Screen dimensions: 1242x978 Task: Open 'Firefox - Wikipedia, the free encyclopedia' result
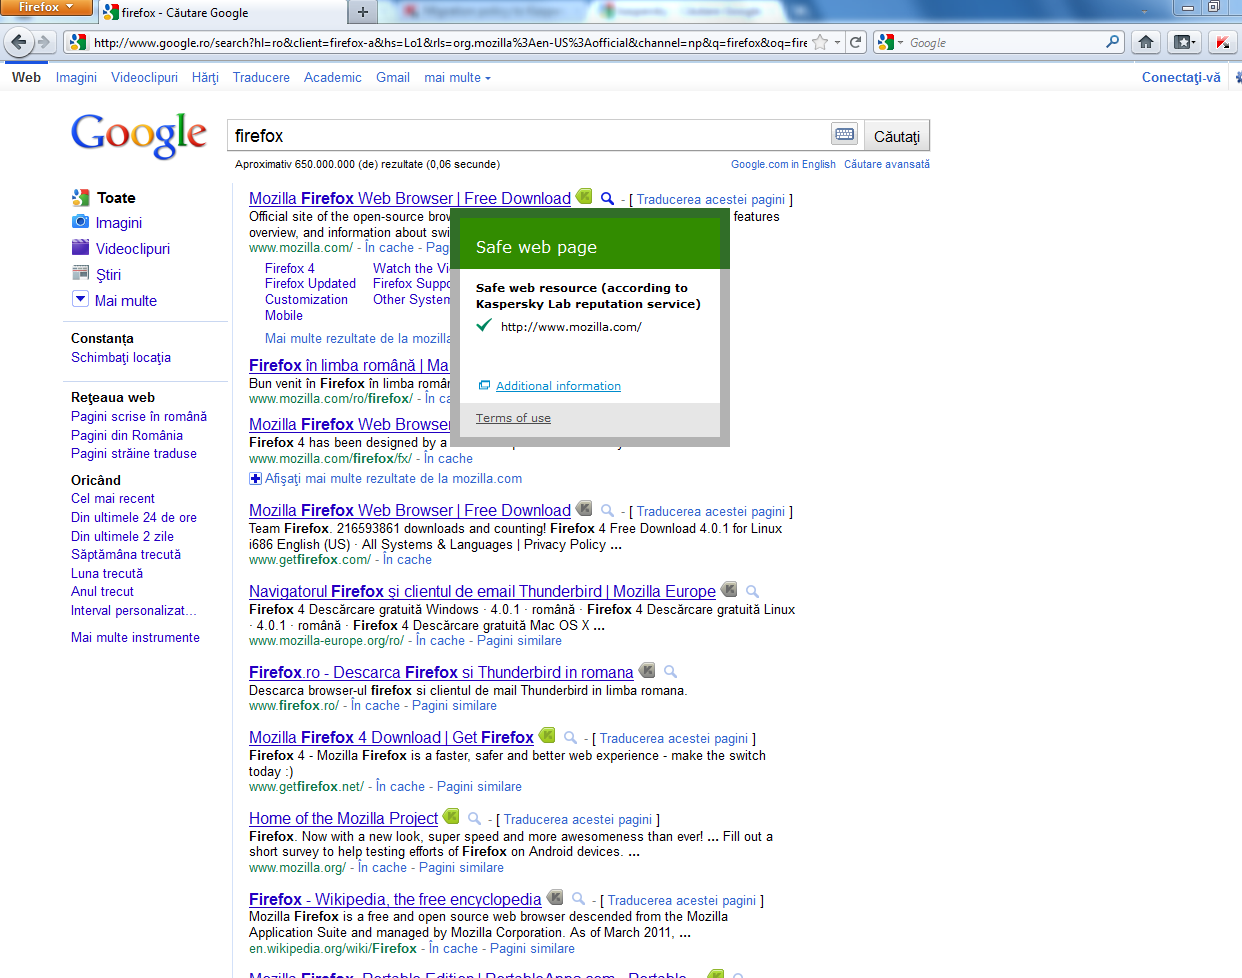click(395, 899)
